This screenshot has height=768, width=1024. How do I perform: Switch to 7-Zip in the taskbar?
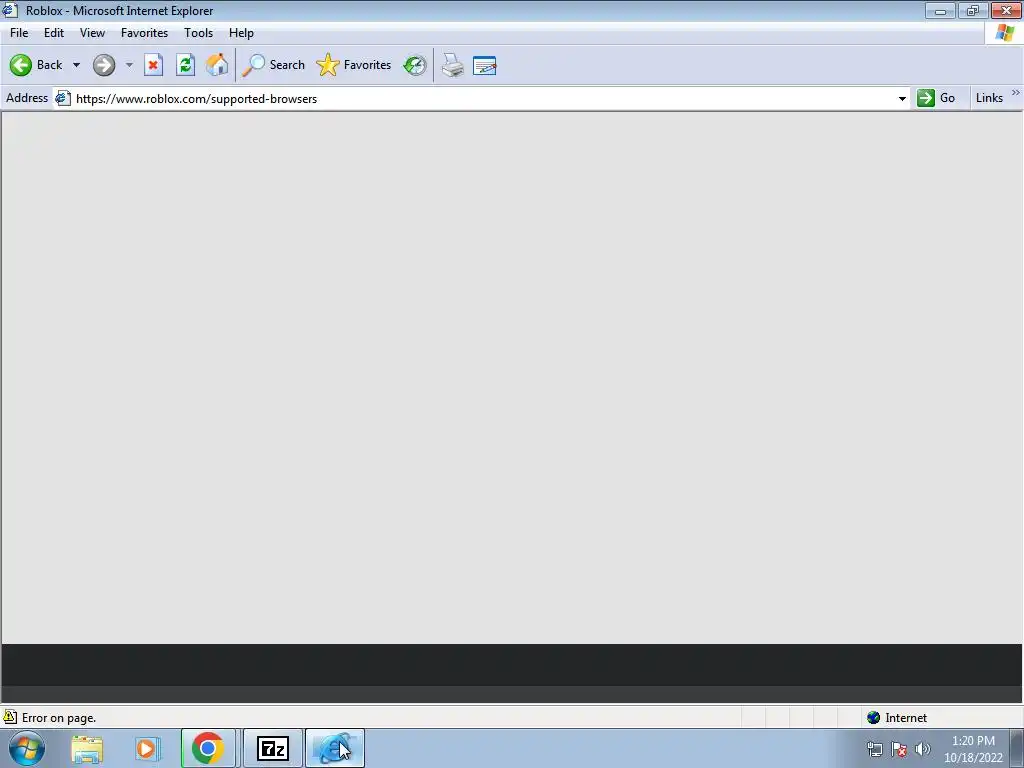[x=272, y=748]
